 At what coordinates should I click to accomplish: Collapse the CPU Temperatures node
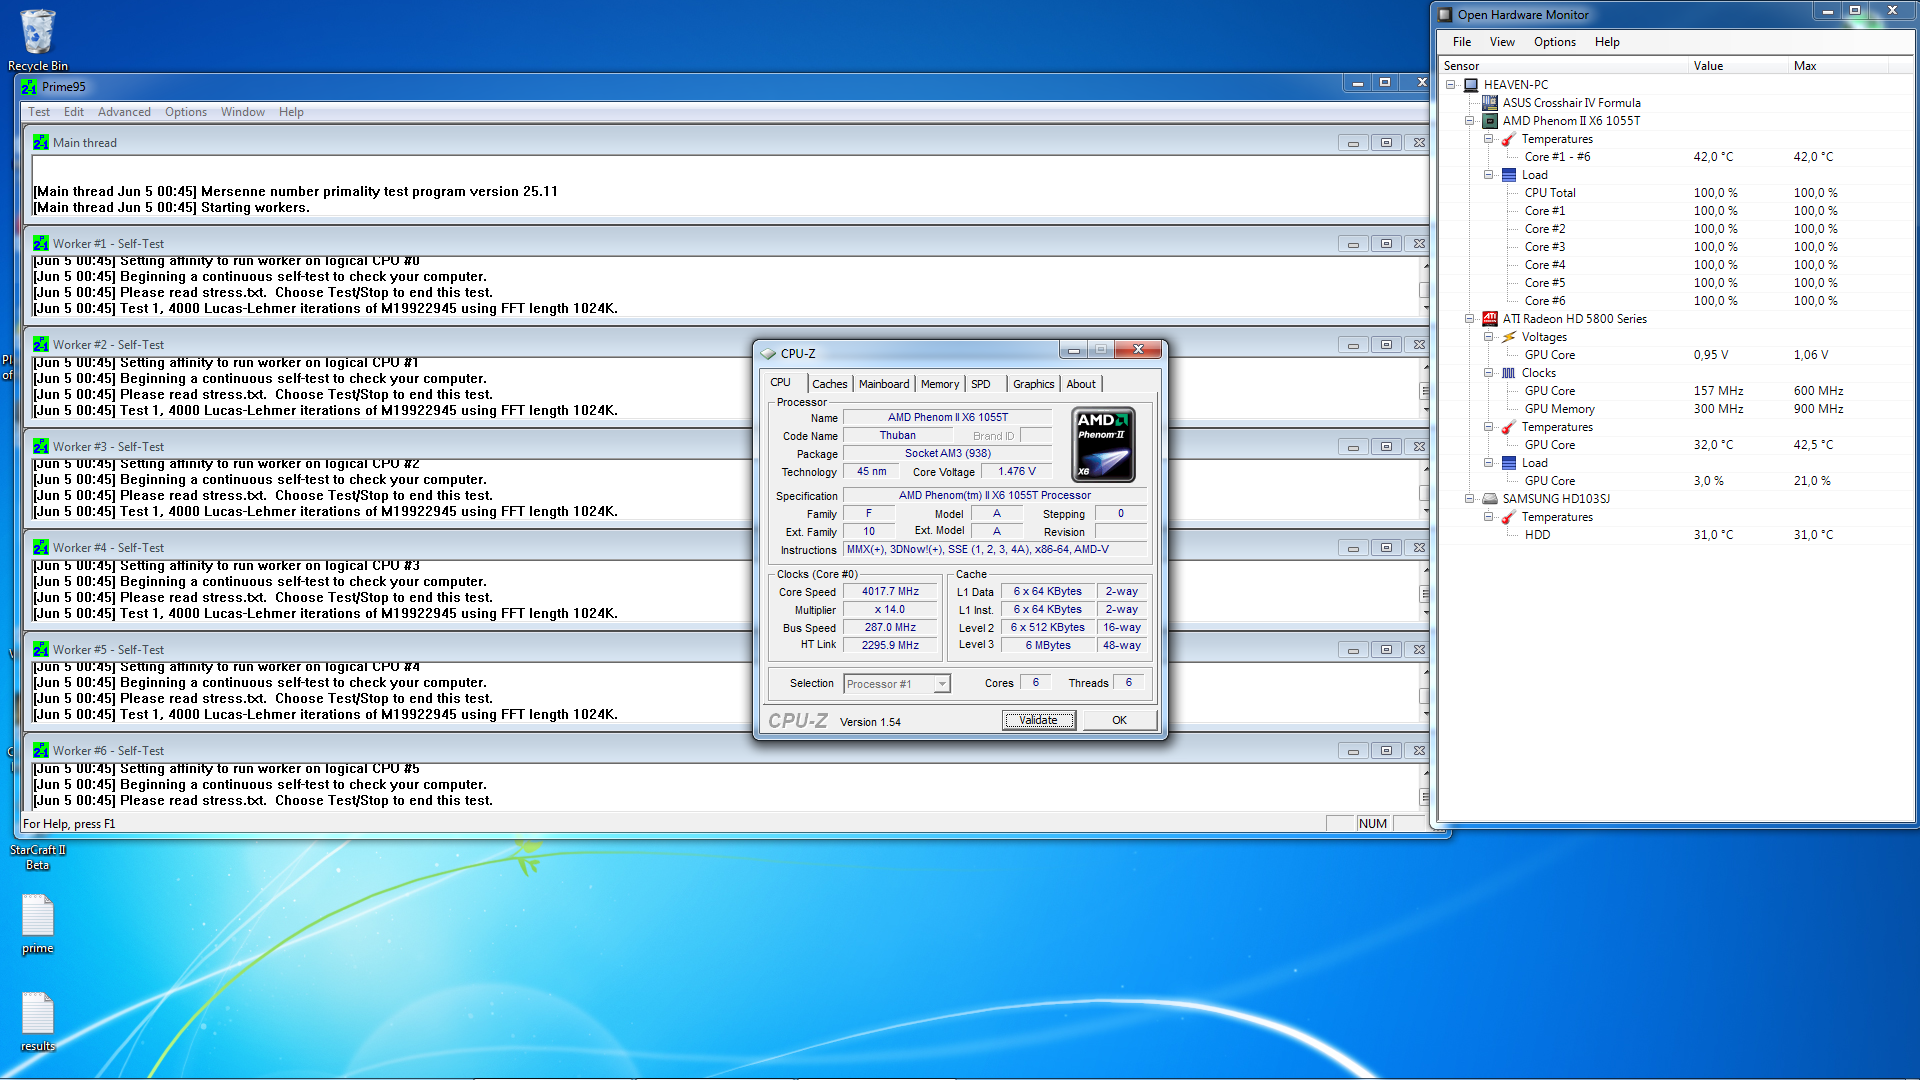1489,139
